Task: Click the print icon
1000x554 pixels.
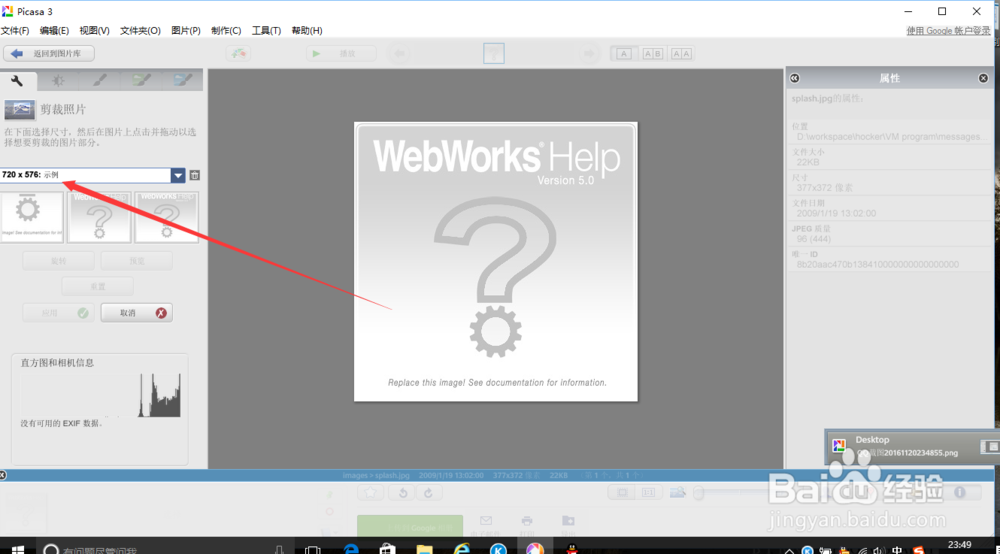Action: point(527,521)
